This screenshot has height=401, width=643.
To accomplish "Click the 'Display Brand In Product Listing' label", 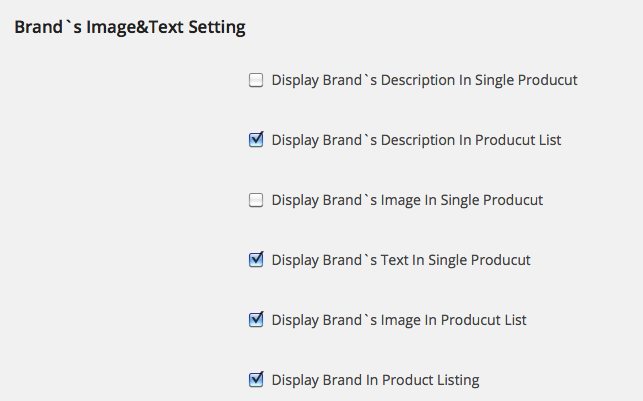I will click(375, 380).
